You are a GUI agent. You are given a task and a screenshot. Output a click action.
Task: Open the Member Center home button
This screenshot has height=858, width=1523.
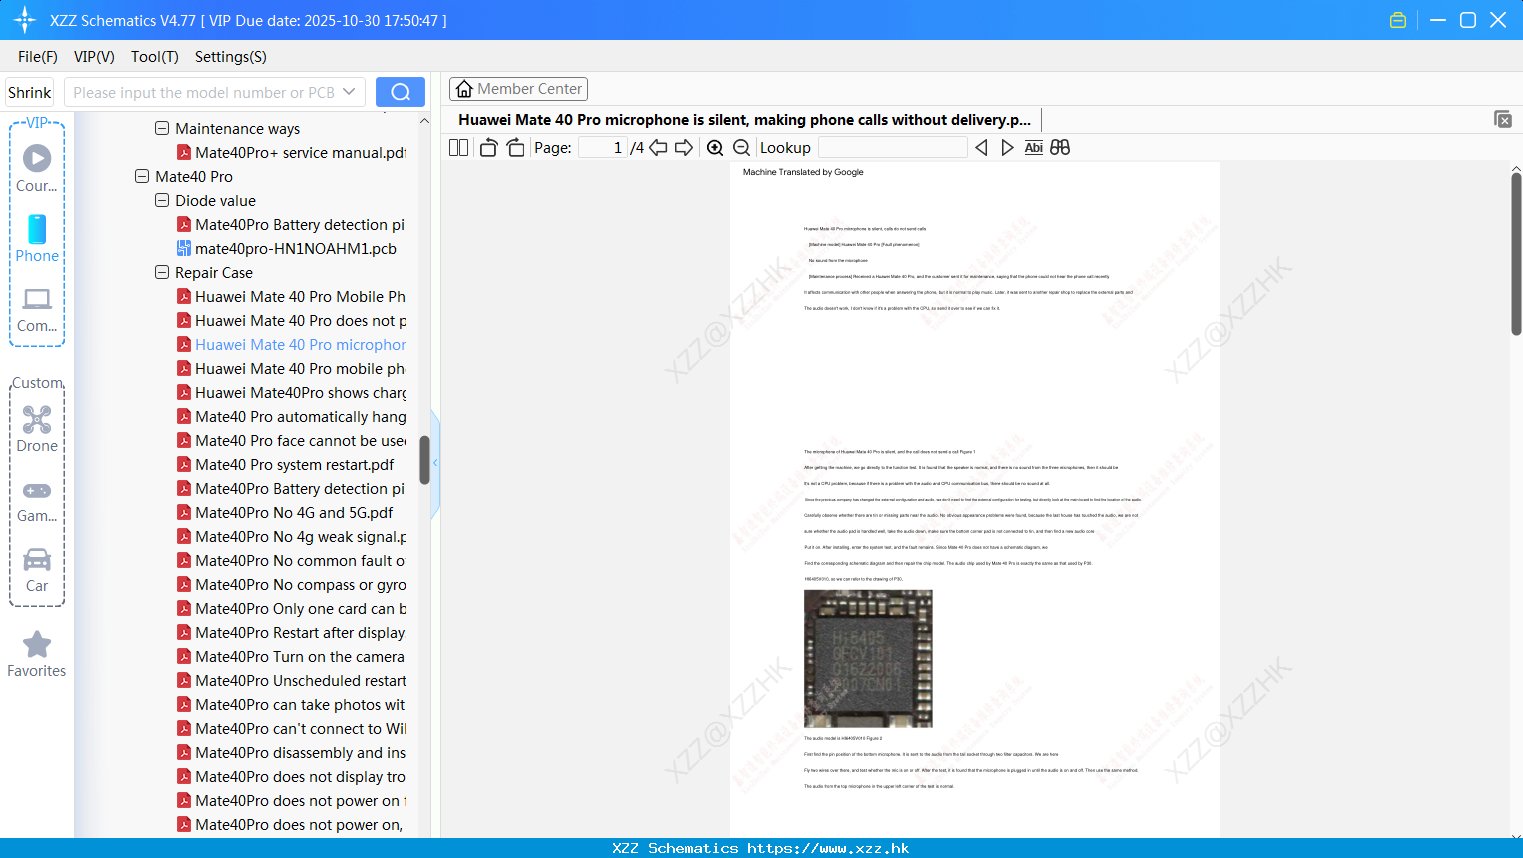pos(518,89)
